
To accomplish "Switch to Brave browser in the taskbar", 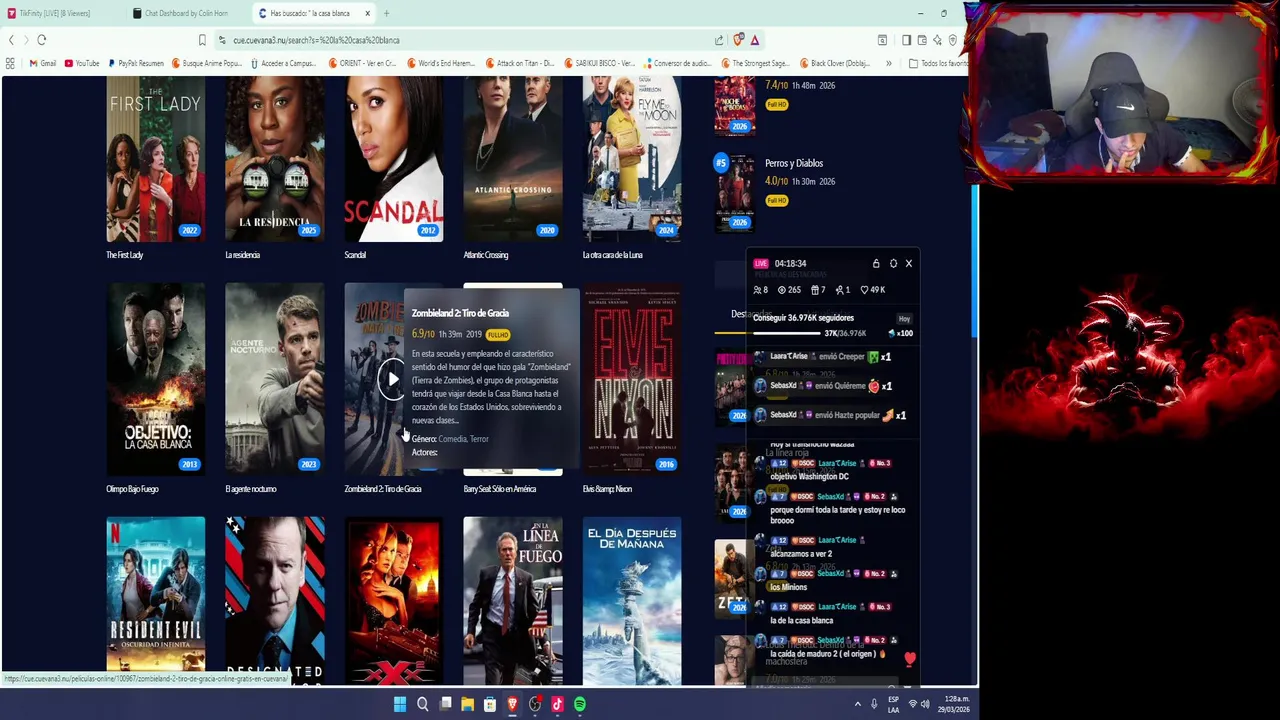I will tap(512, 704).
